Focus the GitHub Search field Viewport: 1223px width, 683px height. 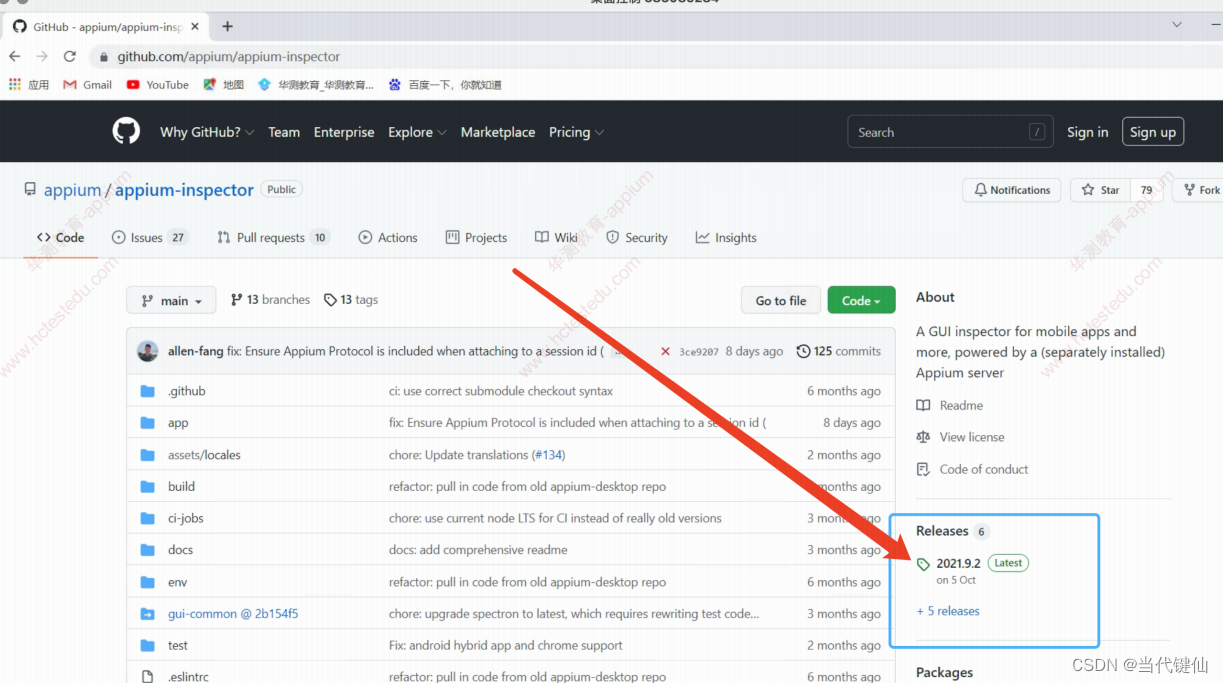click(951, 132)
